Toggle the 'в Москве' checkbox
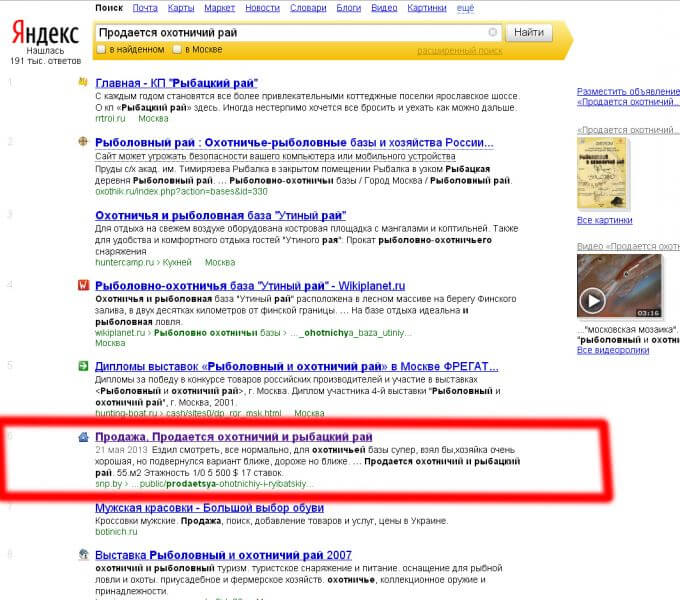Image resolution: width=680 pixels, height=600 pixels. click(x=177, y=49)
